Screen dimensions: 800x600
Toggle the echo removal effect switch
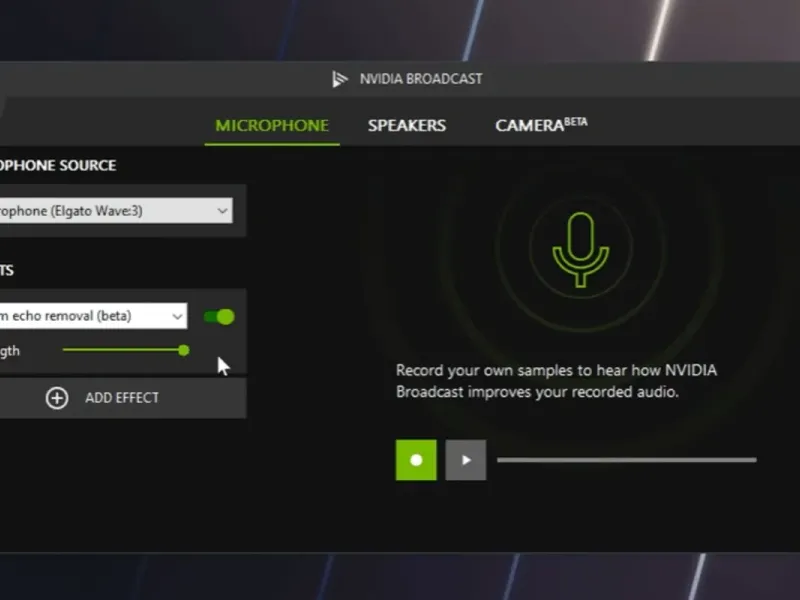[219, 317]
